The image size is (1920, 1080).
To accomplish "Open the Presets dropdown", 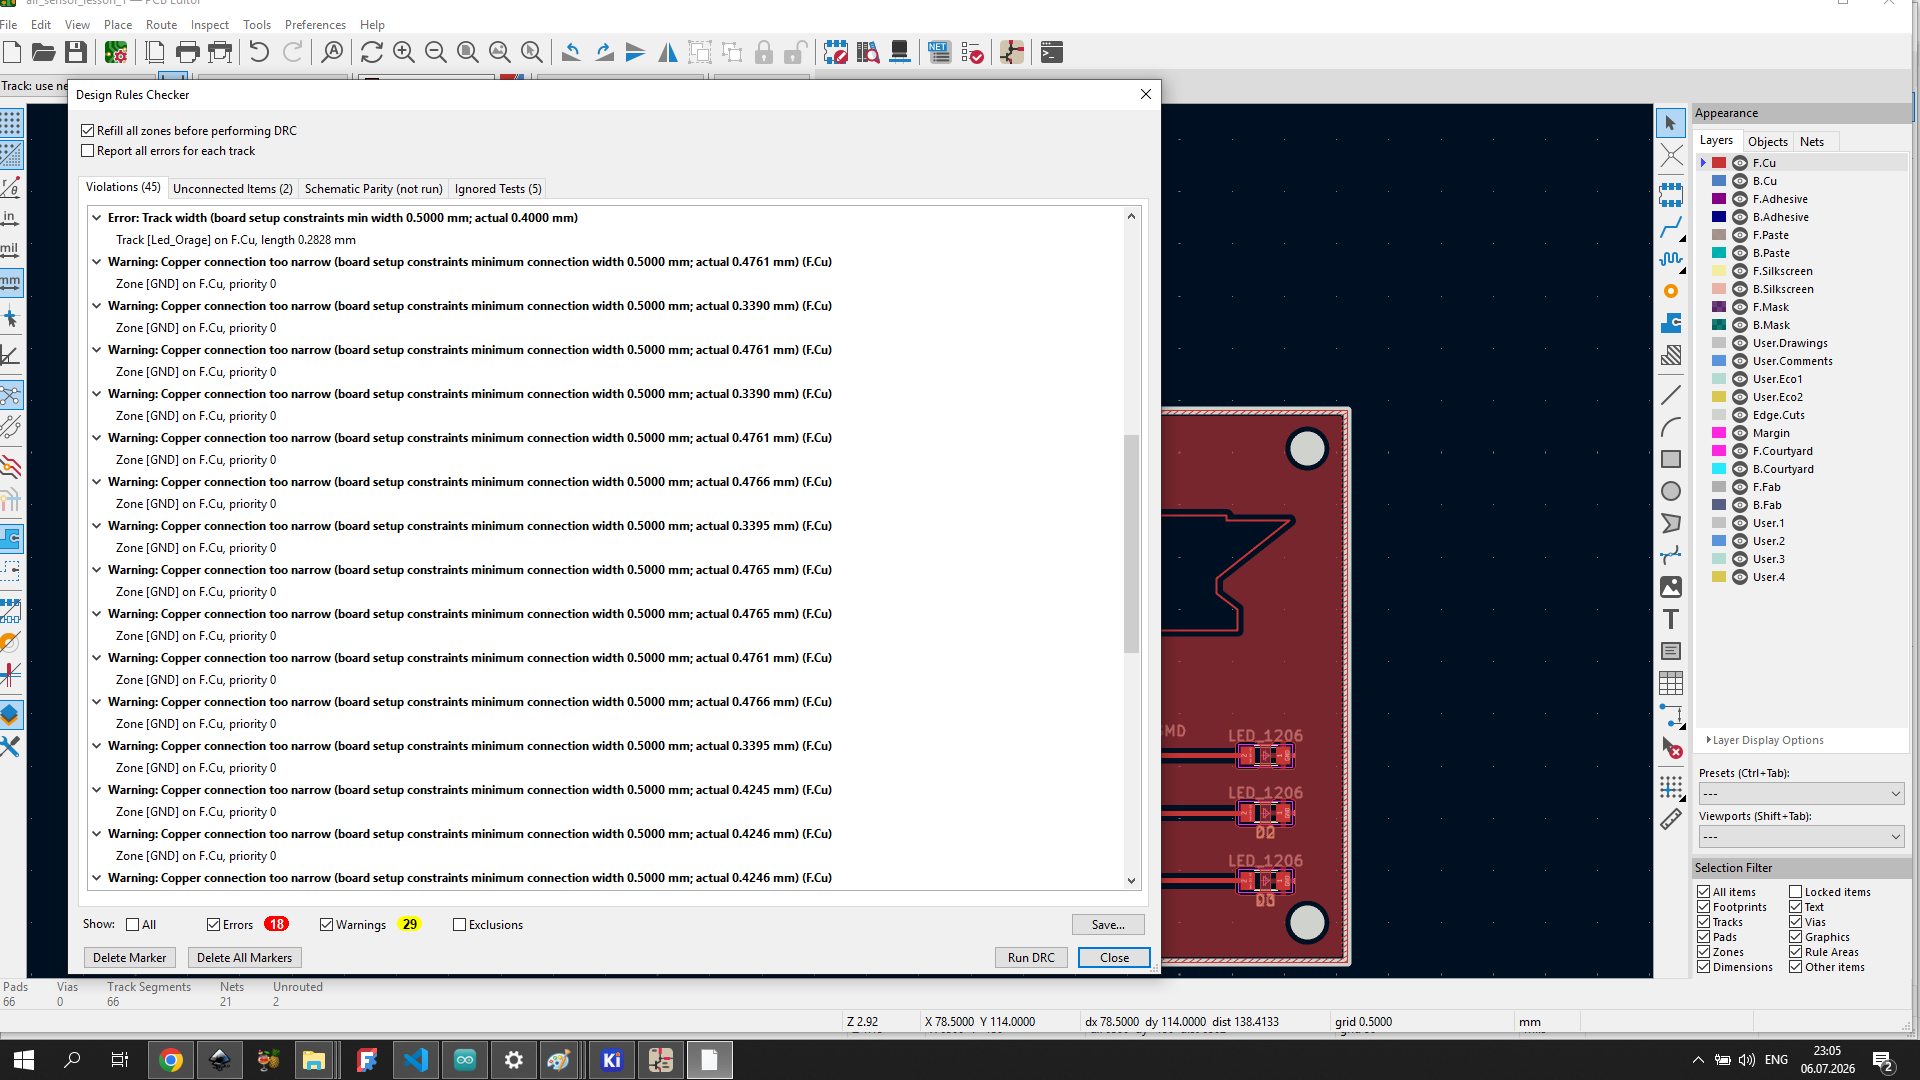I will coord(1801,793).
